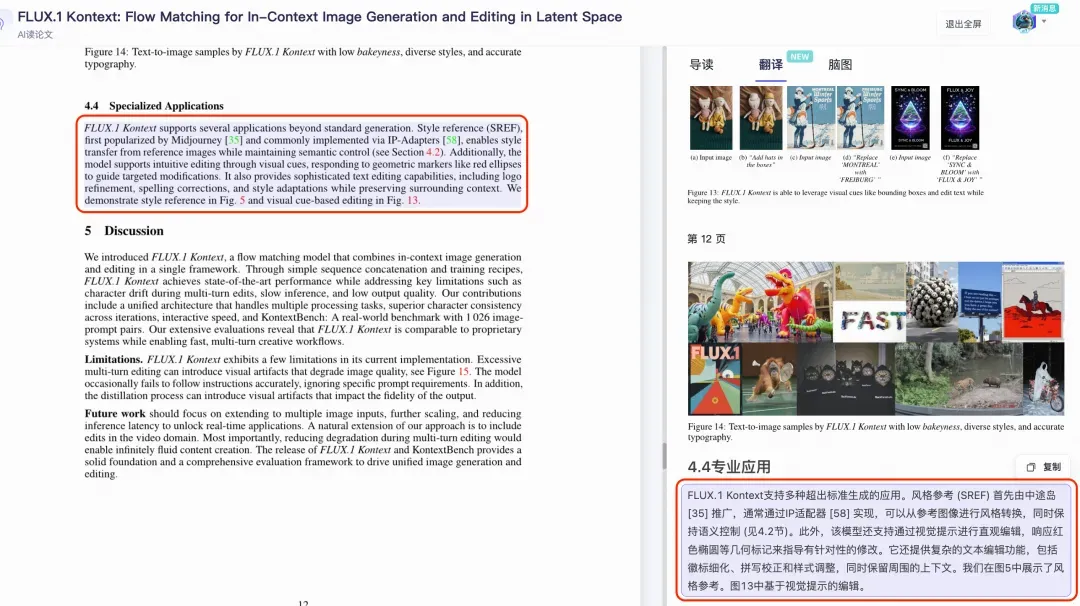Open citation link [35] in the paper
Screen dimensions: 1080x606
233,140
